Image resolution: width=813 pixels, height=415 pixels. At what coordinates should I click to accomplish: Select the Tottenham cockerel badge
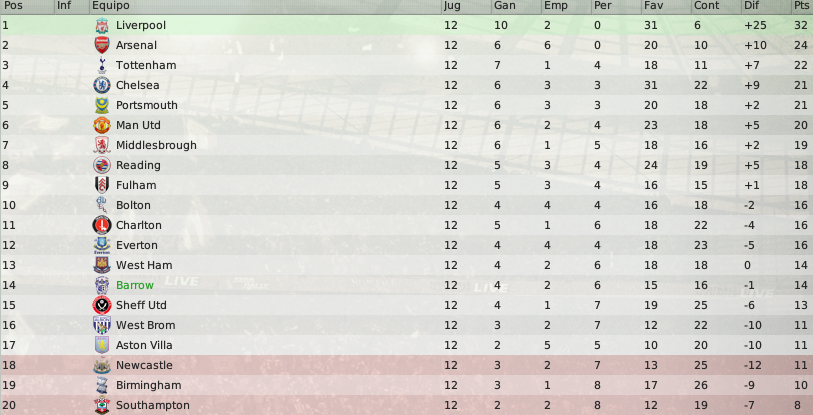(x=102, y=65)
